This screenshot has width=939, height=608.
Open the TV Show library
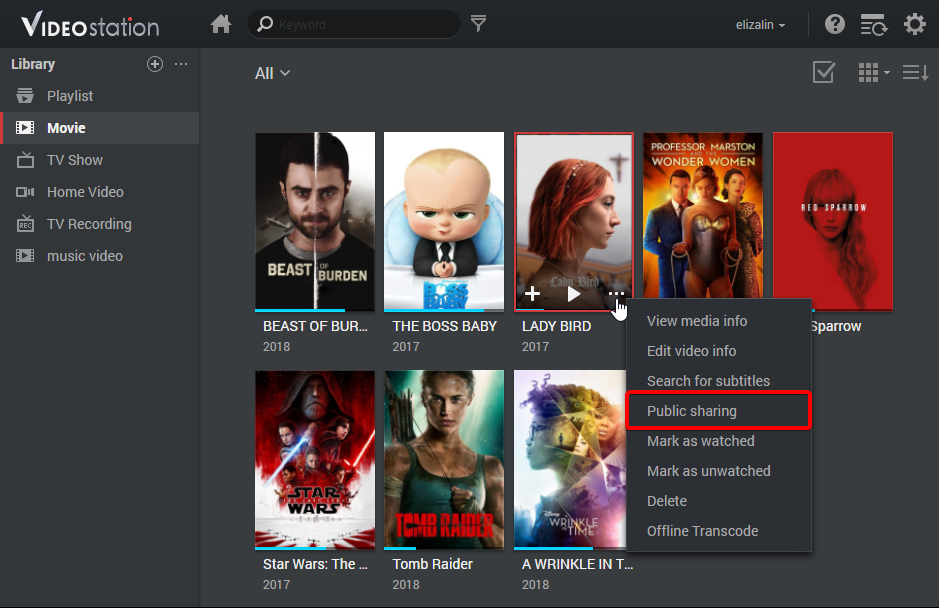pyautogui.click(x=99, y=160)
